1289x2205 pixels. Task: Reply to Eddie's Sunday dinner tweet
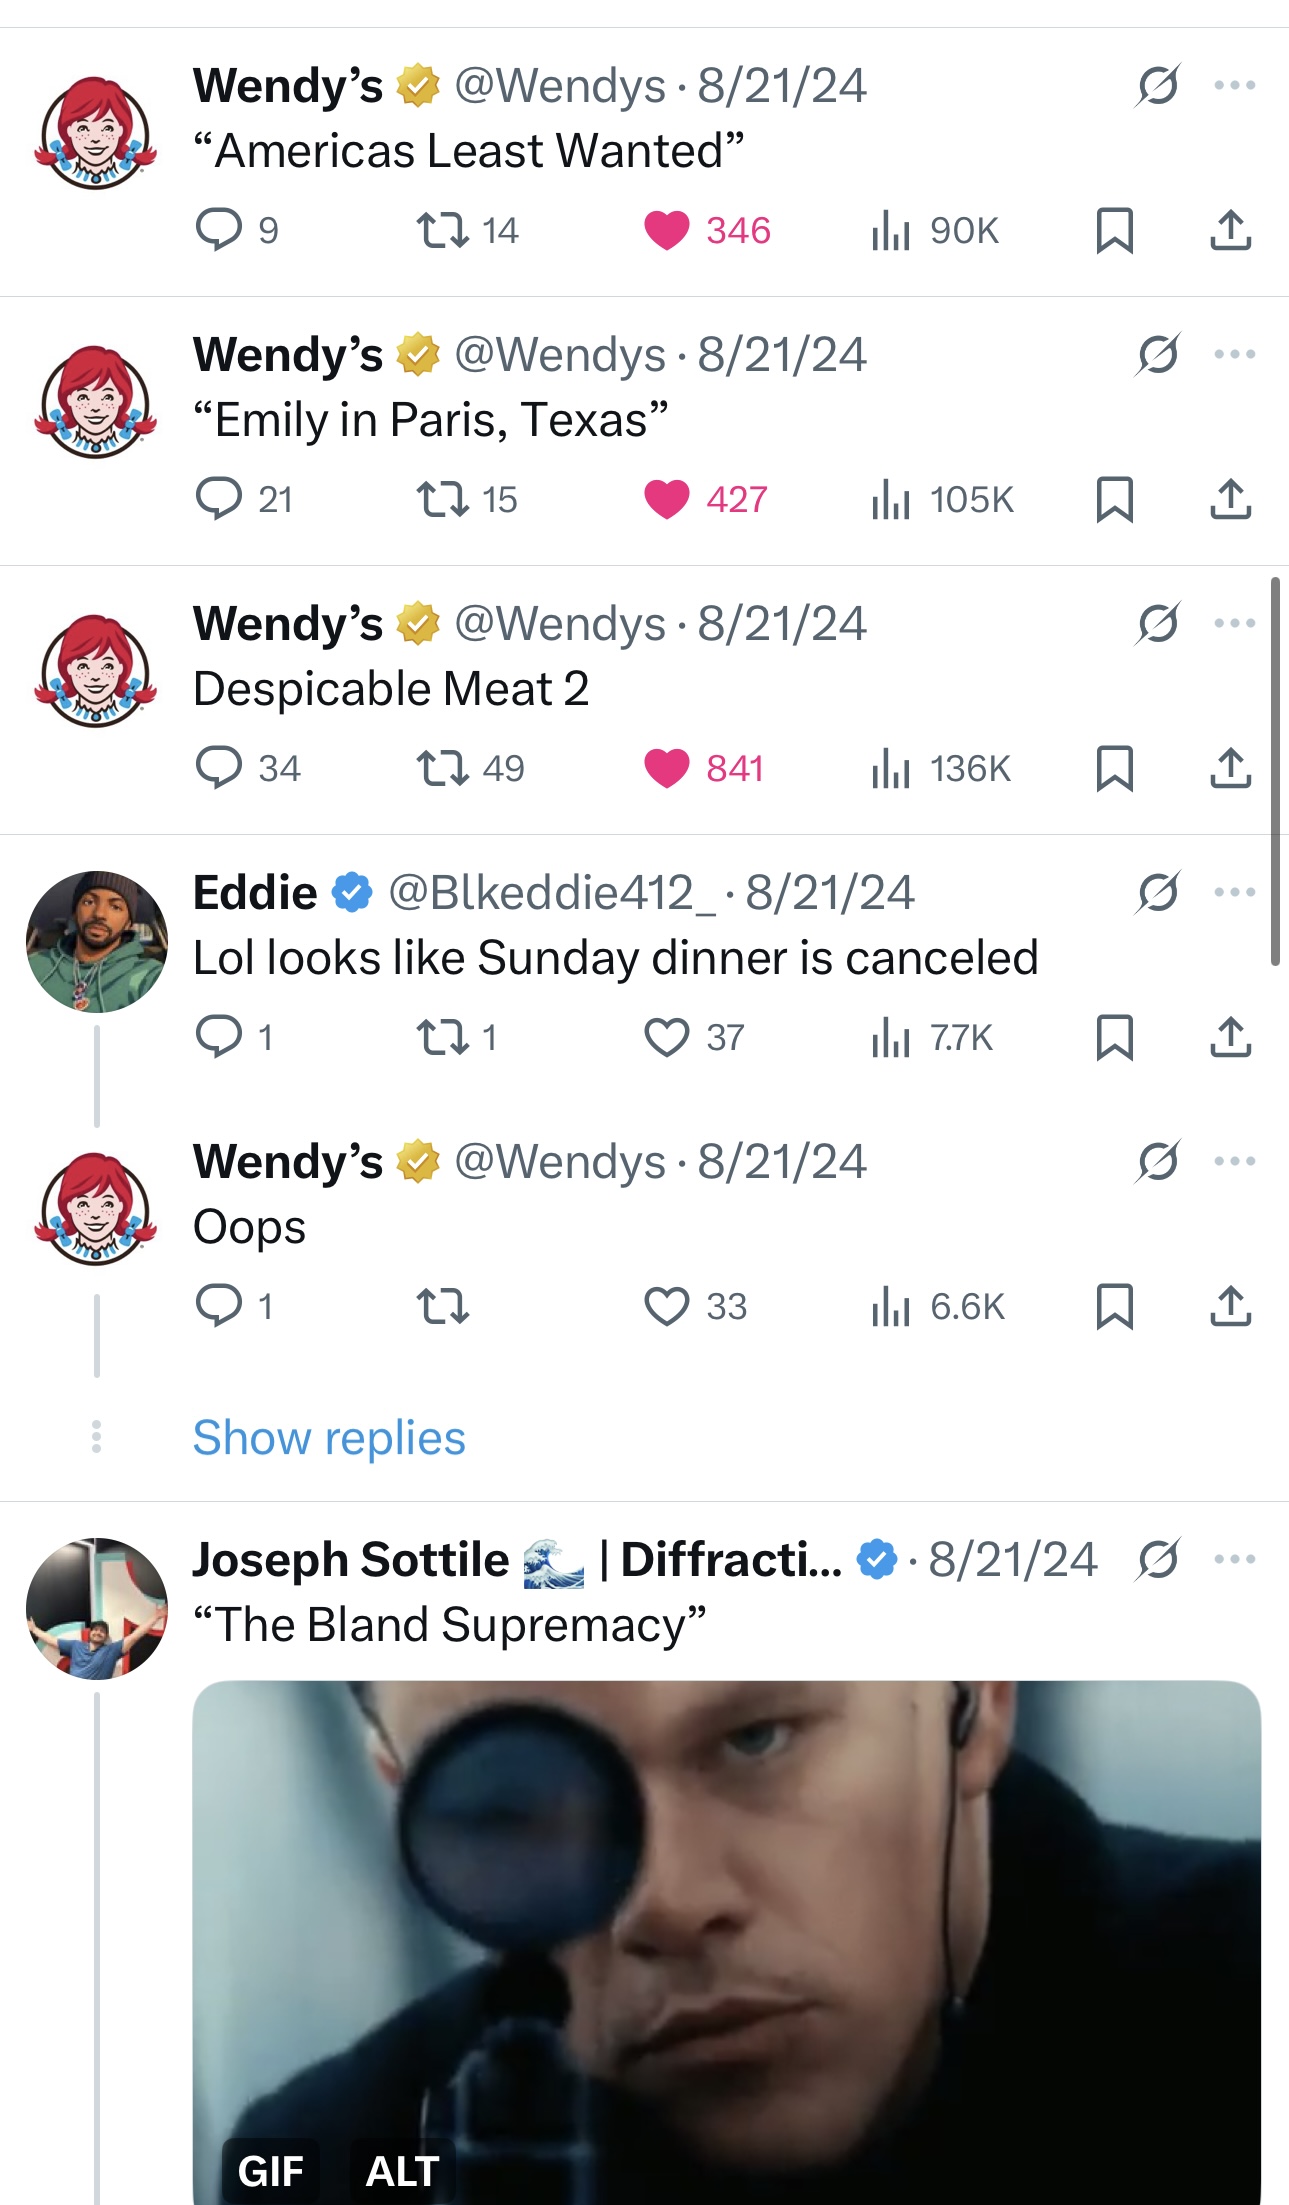point(219,1037)
